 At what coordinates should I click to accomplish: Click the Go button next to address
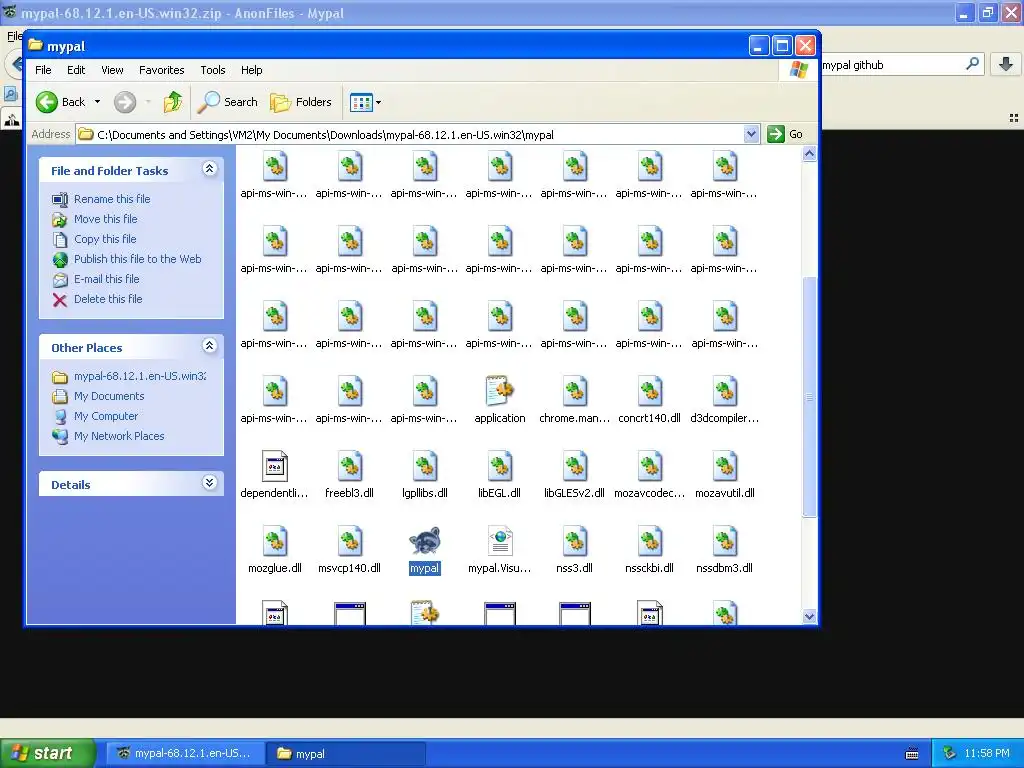pos(785,135)
